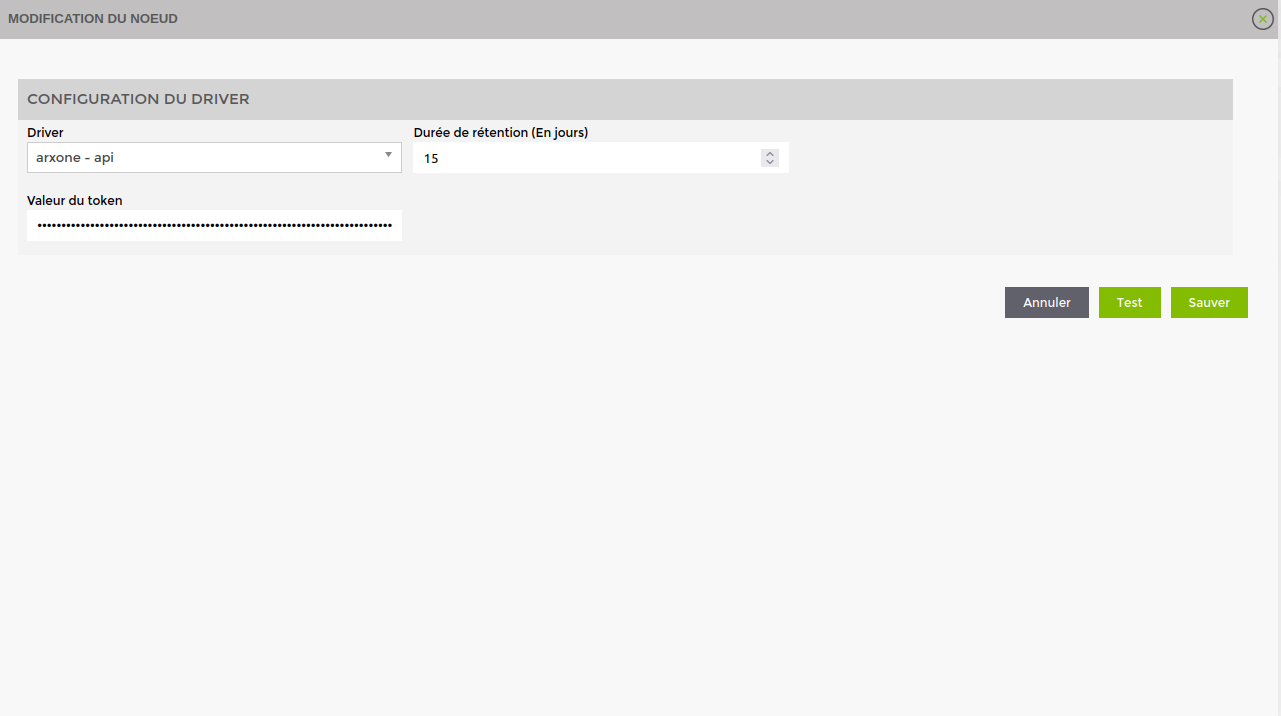1281x716 pixels.
Task: Close the Modification du noeud dialog
Action: coord(1262,19)
